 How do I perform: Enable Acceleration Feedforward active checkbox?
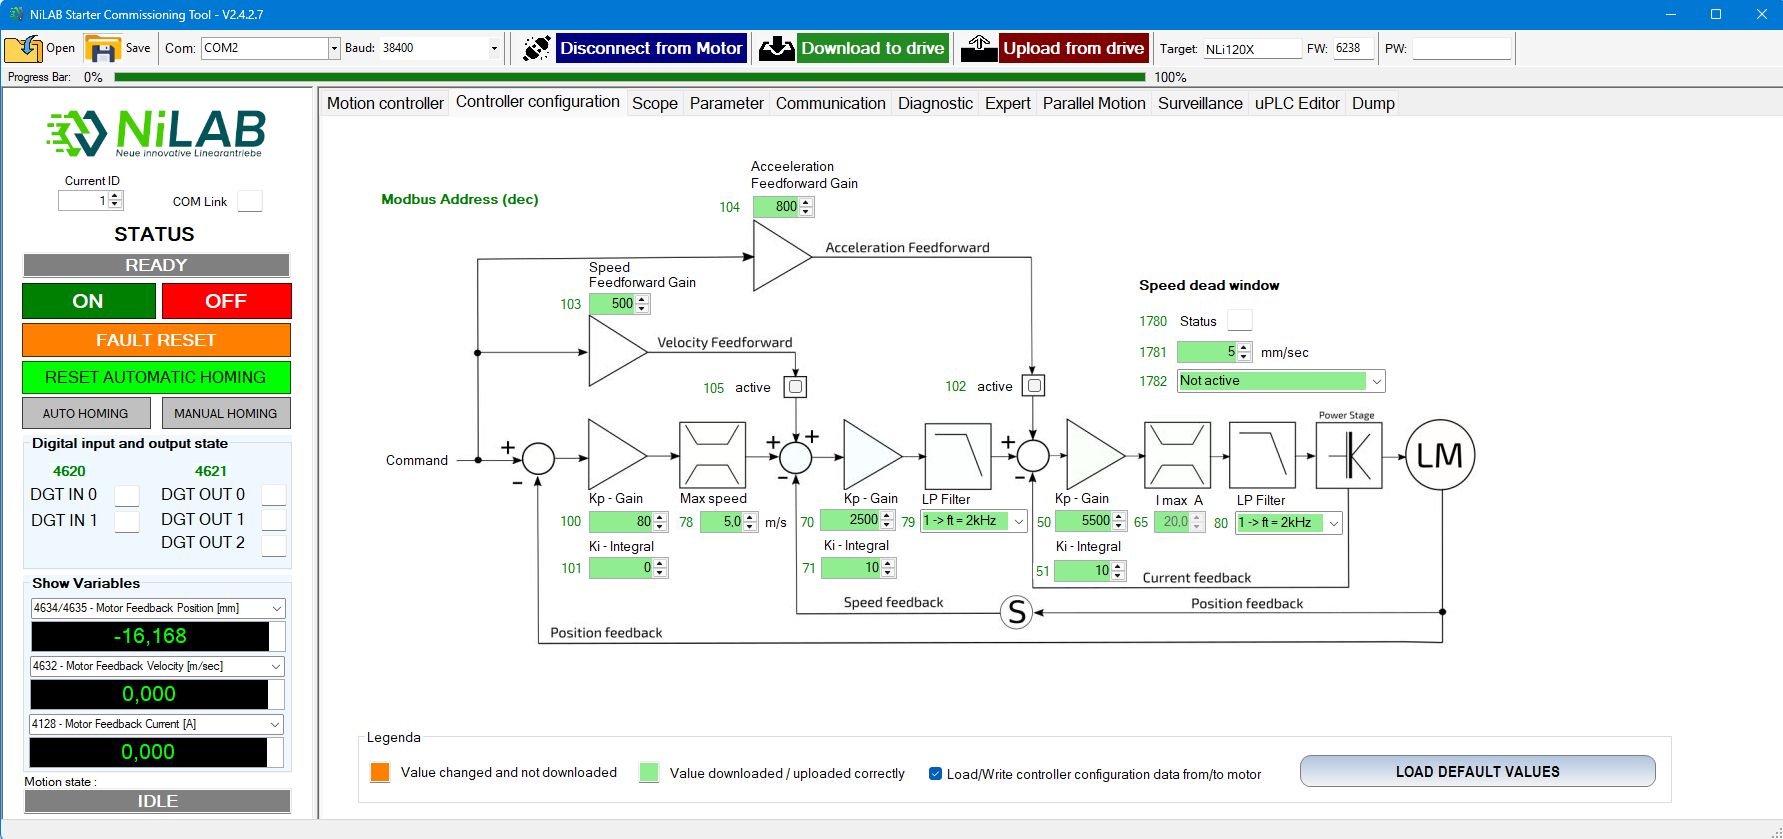coord(1034,386)
